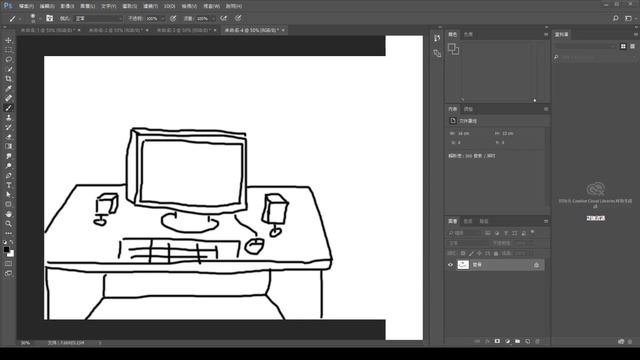The height and width of the screenshot is (360, 640).
Task: Add a layer mask button
Action: (497, 341)
